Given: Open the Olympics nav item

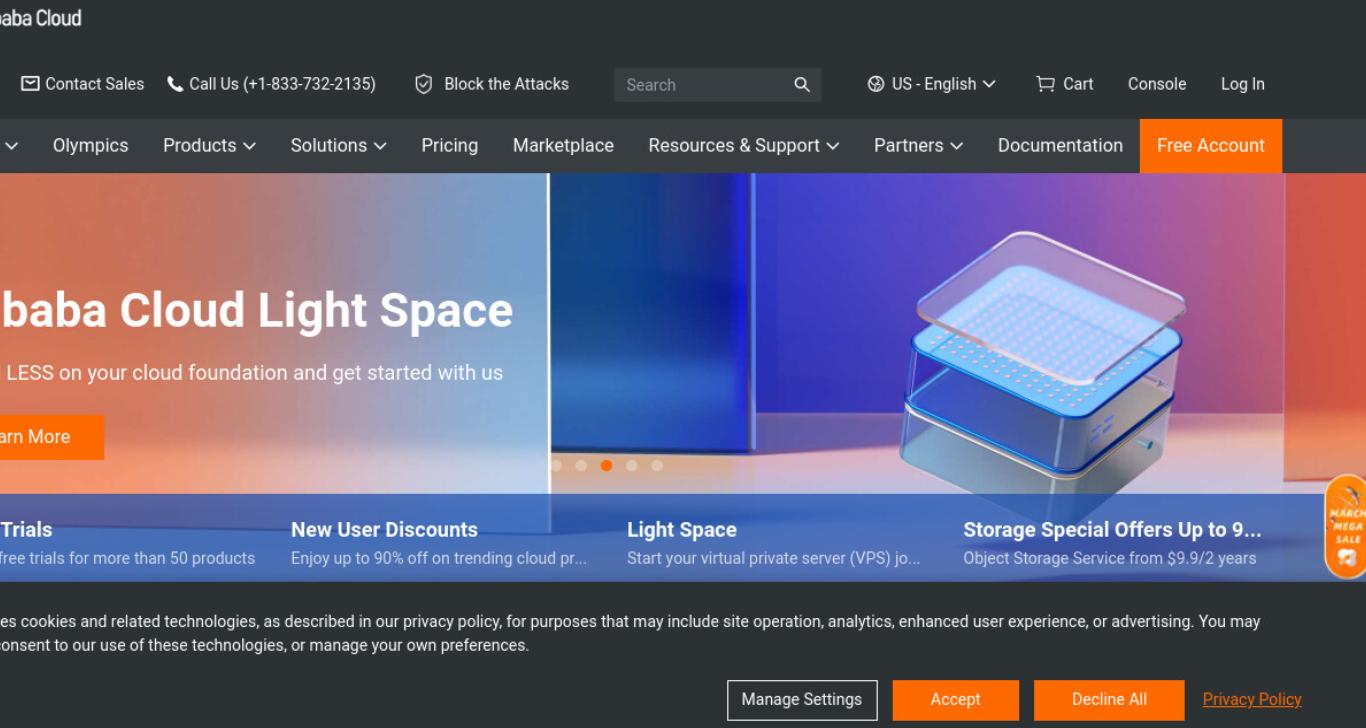Looking at the screenshot, I should pyautogui.click(x=91, y=145).
